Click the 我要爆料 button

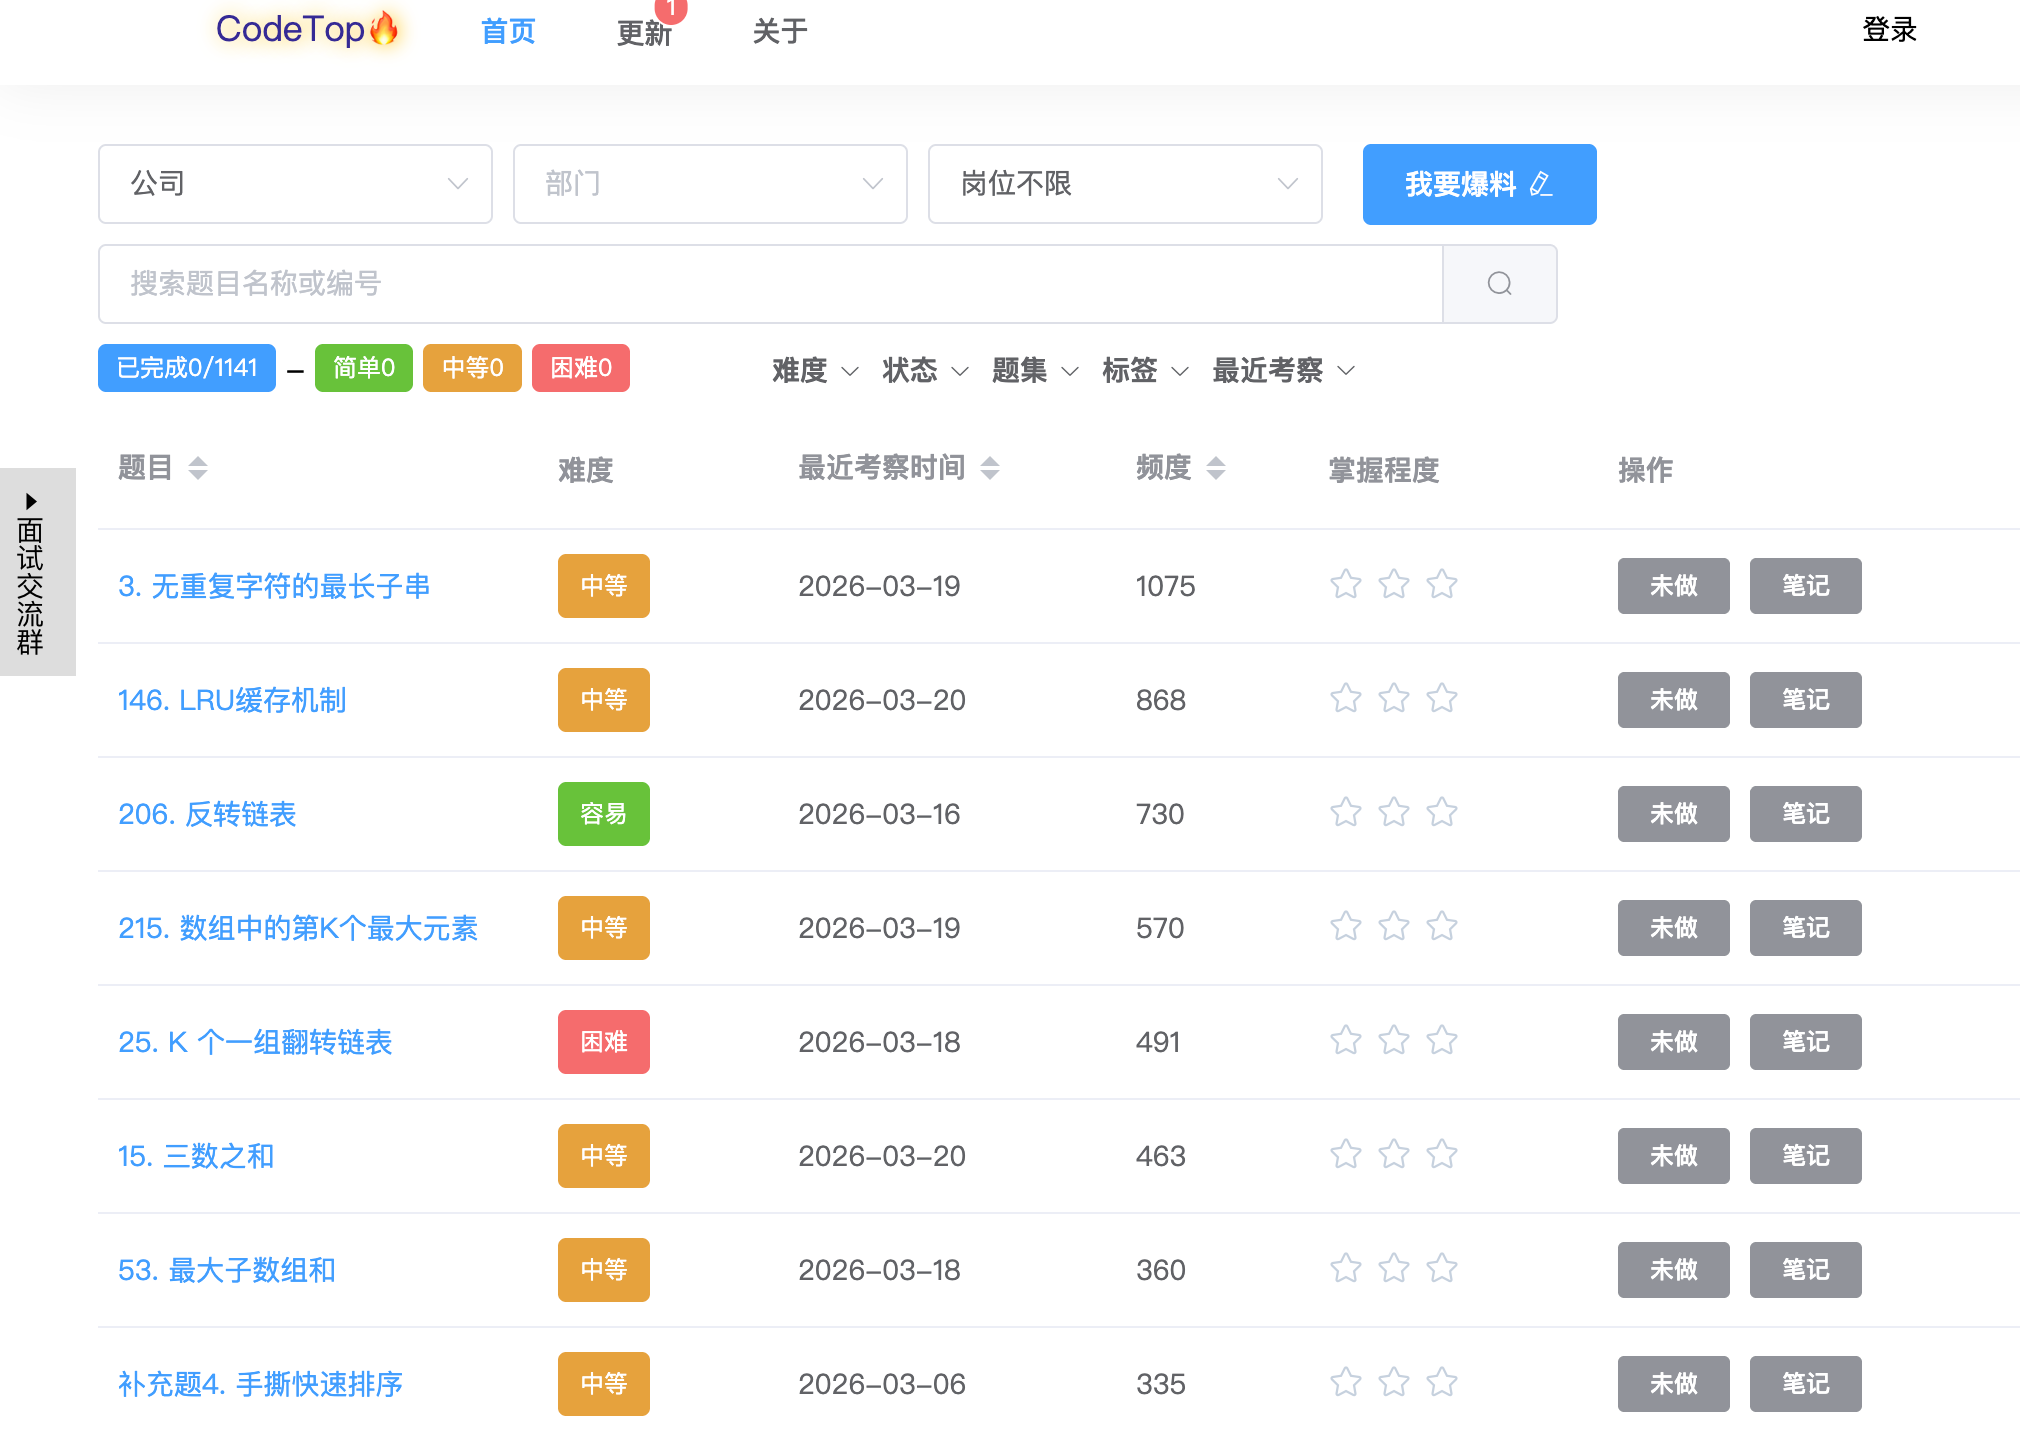click(x=1479, y=184)
